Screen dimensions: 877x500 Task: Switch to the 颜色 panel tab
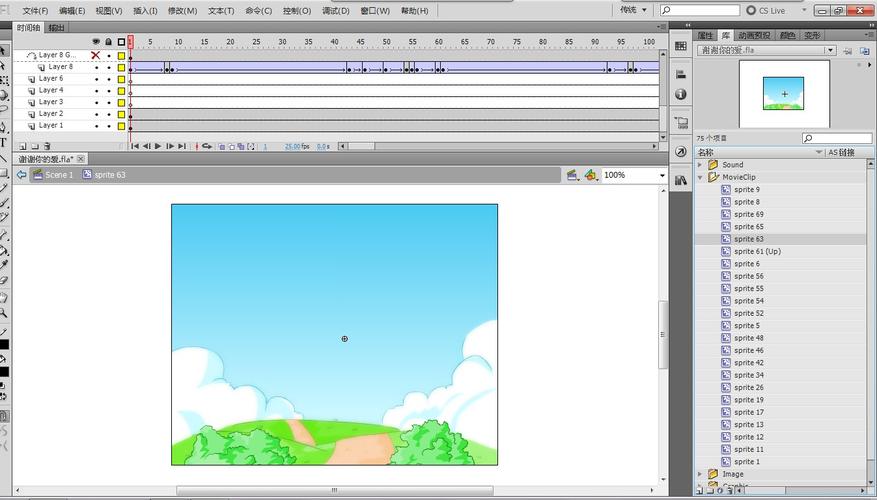coord(788,35)
